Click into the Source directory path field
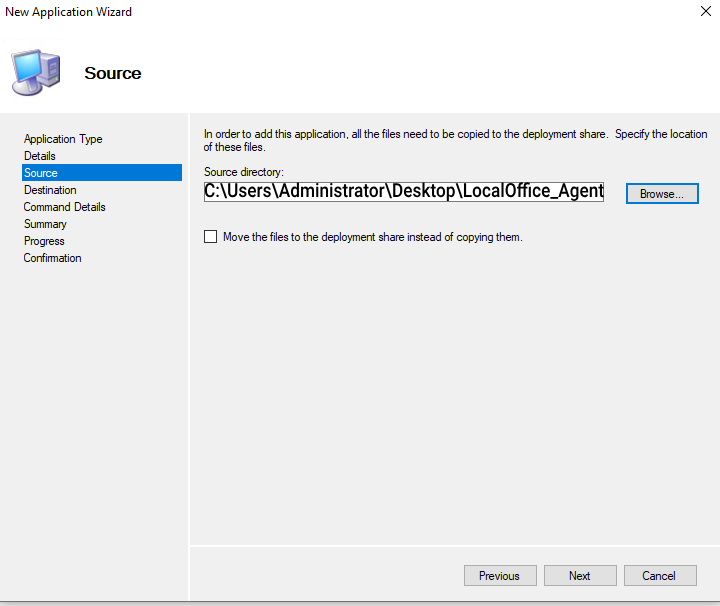 point(404,191)
